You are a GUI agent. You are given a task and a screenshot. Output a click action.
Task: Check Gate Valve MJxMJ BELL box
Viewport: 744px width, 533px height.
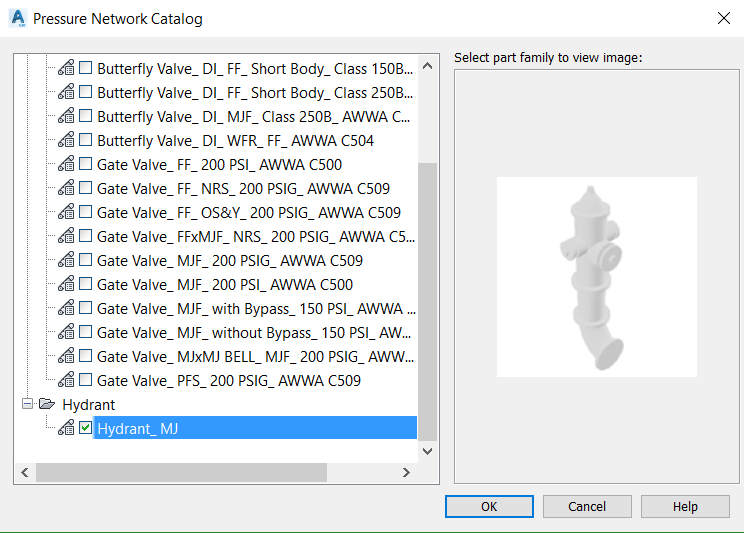coord(85,355)
